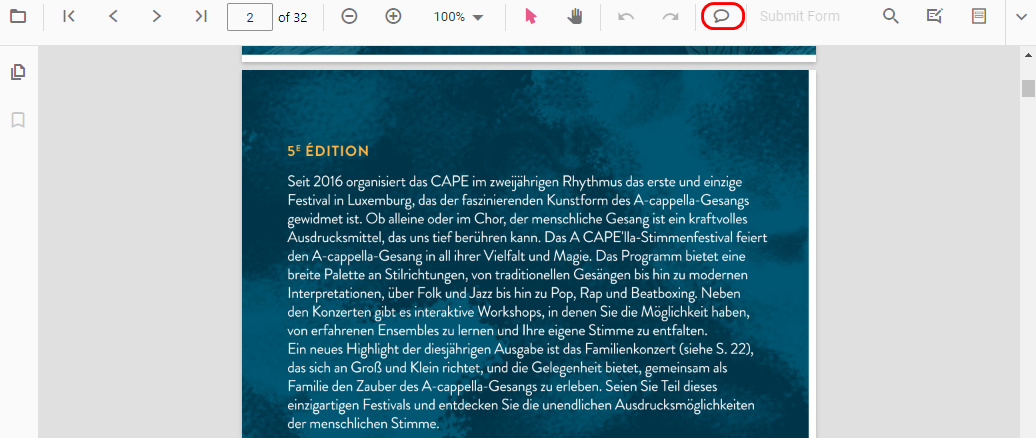Zoom out with the minus icon
The height and width of the screenshot is (438, 1036).
pos(350,17)
